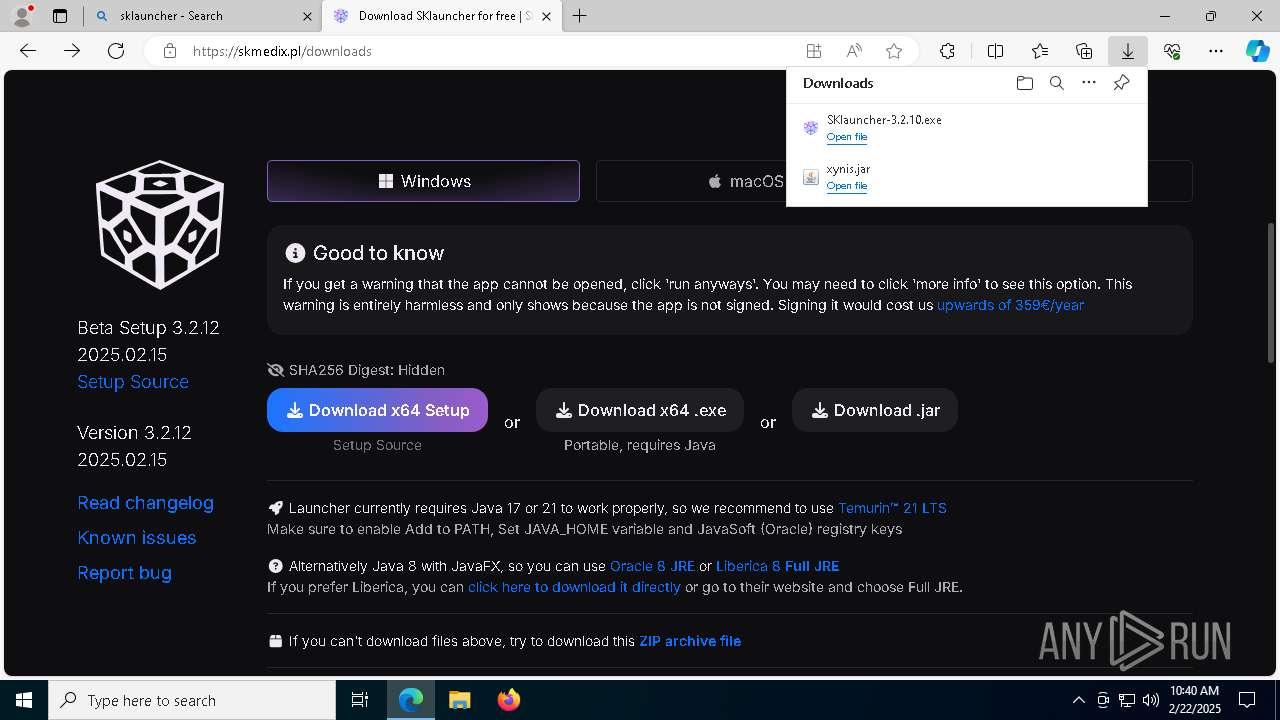Open Browser essentials icon

[1172, 51]
